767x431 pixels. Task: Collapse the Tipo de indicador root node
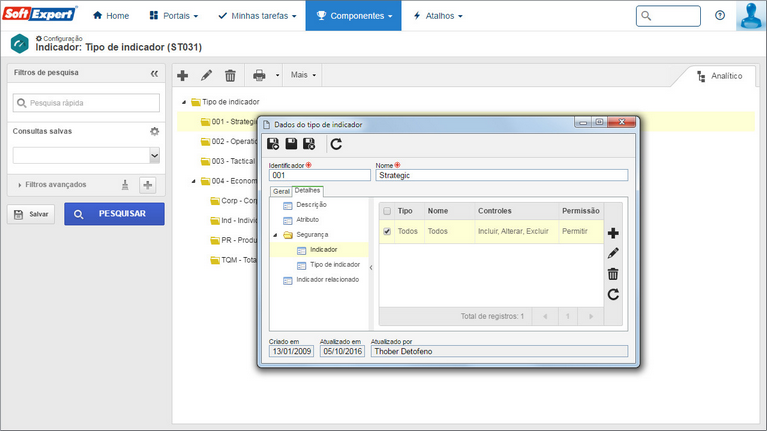(184, 102)
